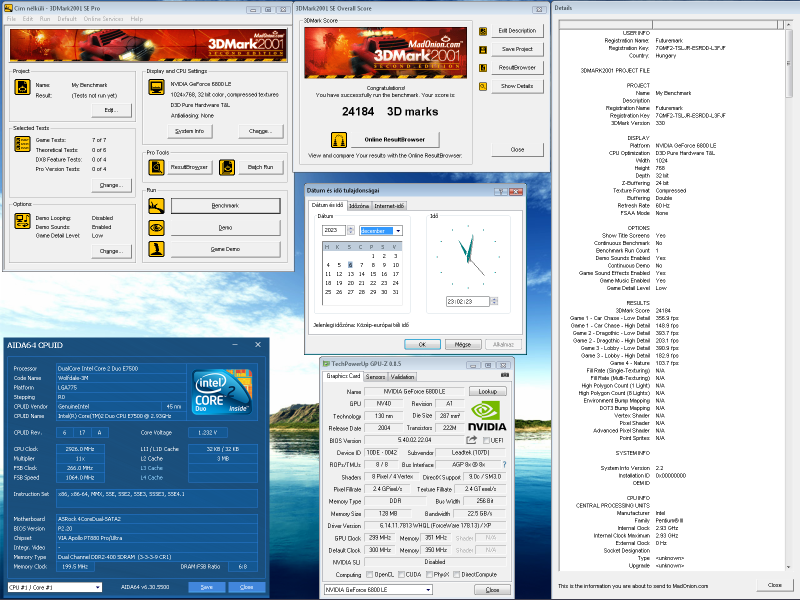Switch to the Validation tab in GPU-Z
Viewport: 800px width, 600px height.
point(402,377)
